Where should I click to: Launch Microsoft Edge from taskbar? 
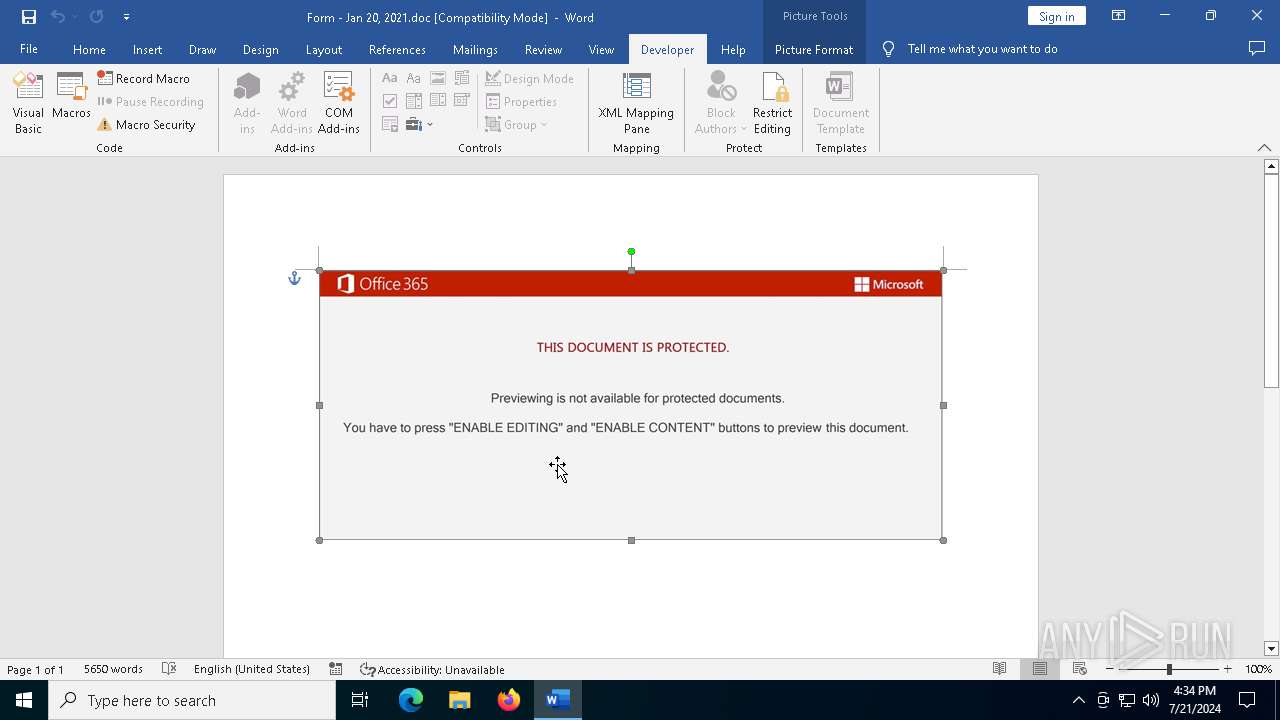pos(411,700)
